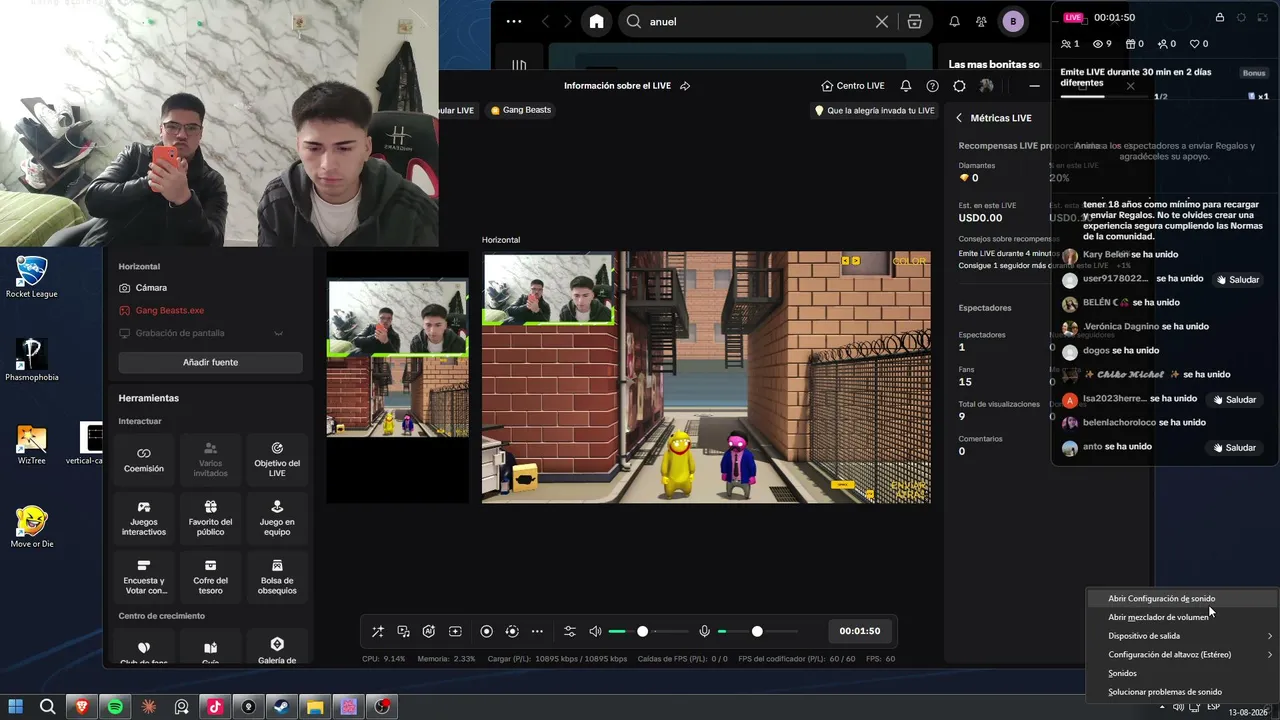This screenshot has height=720, width=1280.
Task: Open Spotify profile avatar B
Action: click(x=1013, y=21)
